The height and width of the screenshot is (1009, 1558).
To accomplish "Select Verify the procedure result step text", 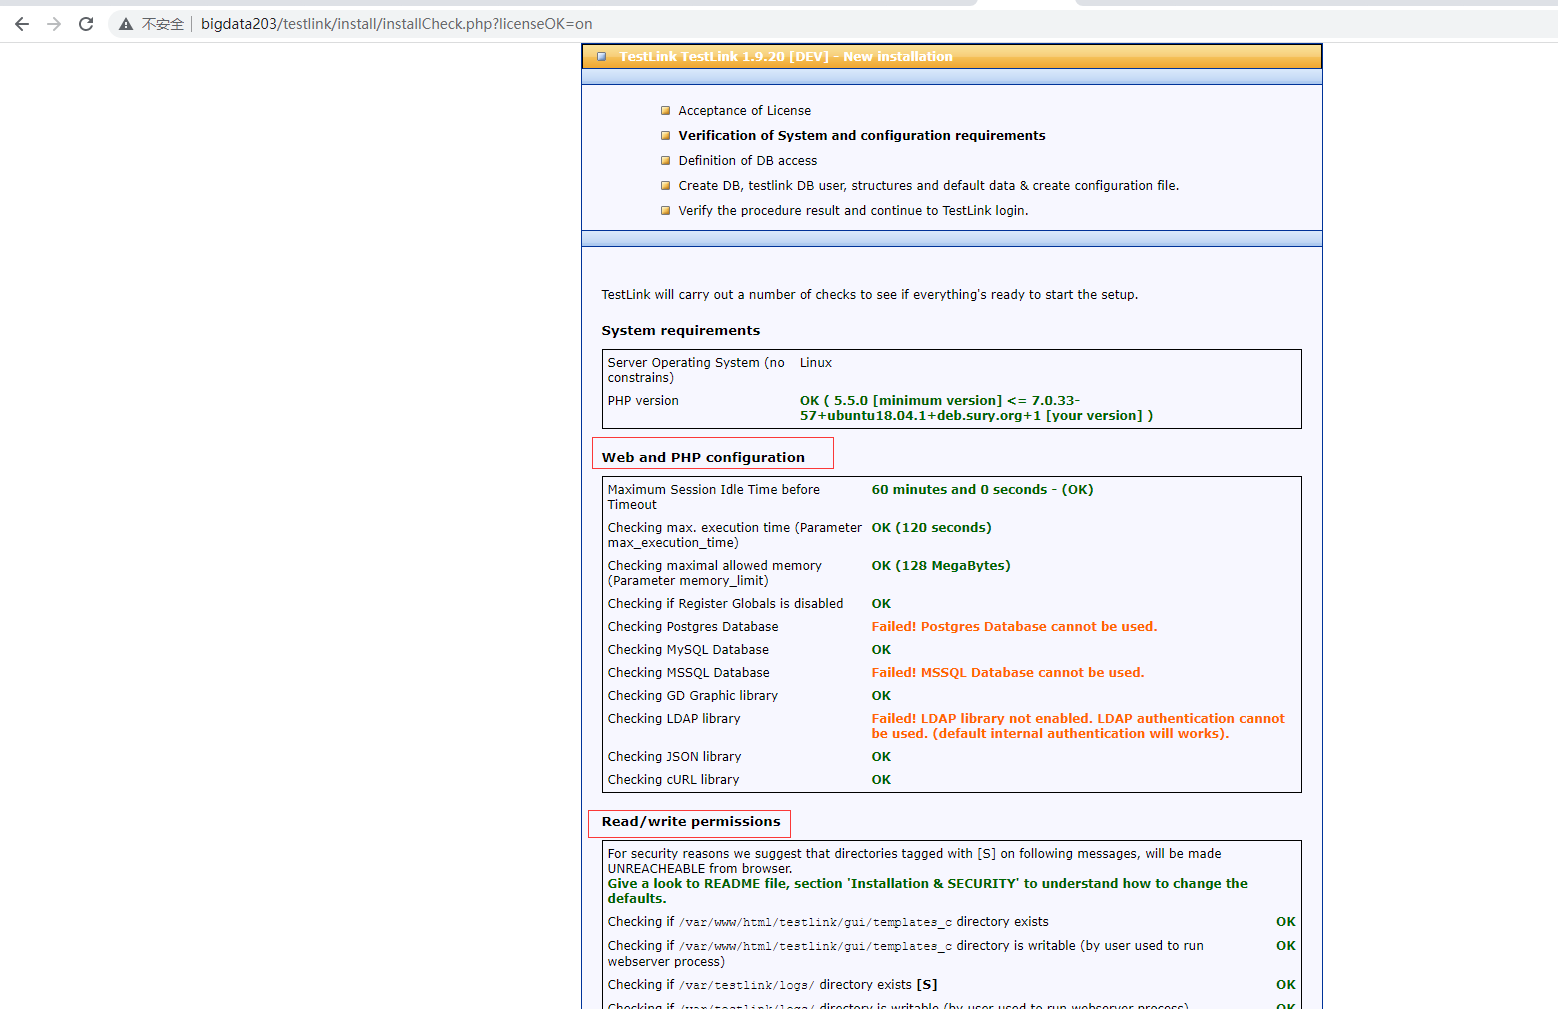I will [x=853, y=211].
